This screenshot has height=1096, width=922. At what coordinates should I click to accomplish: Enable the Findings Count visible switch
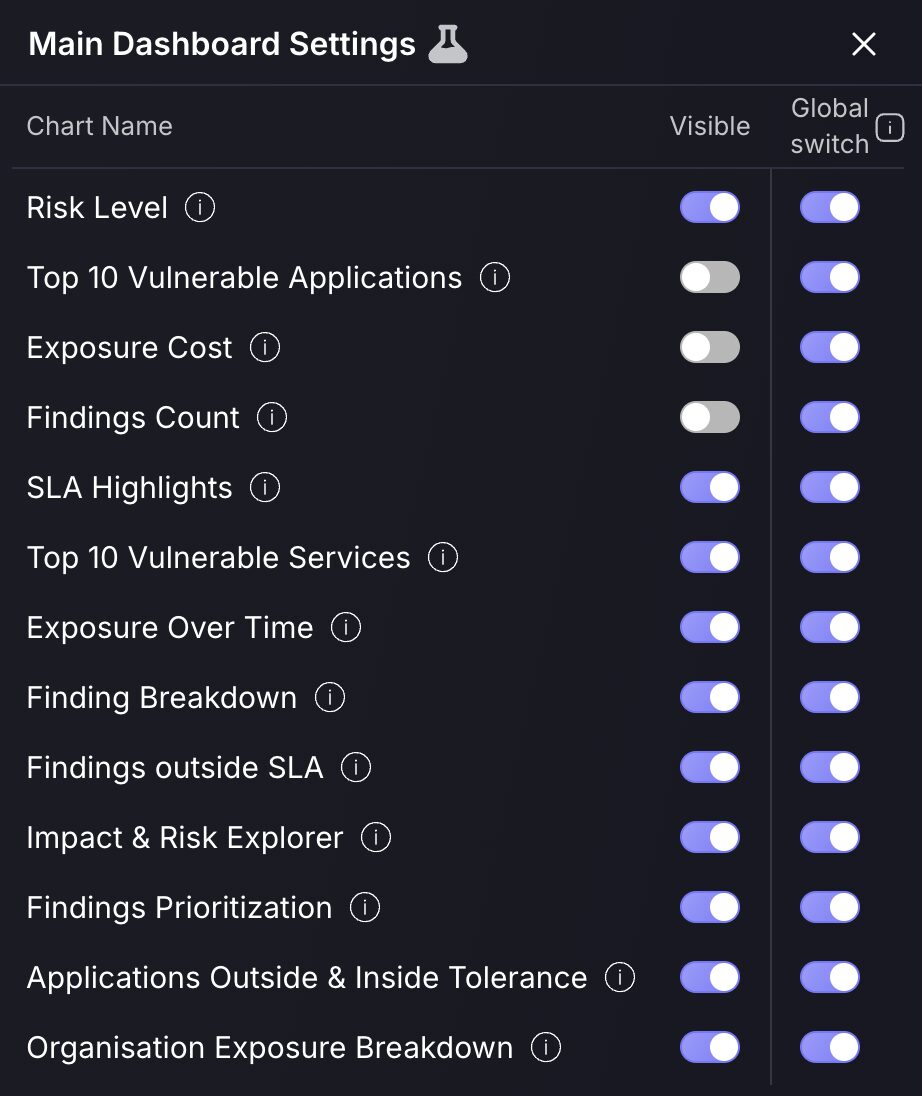(x=709, y=417)
